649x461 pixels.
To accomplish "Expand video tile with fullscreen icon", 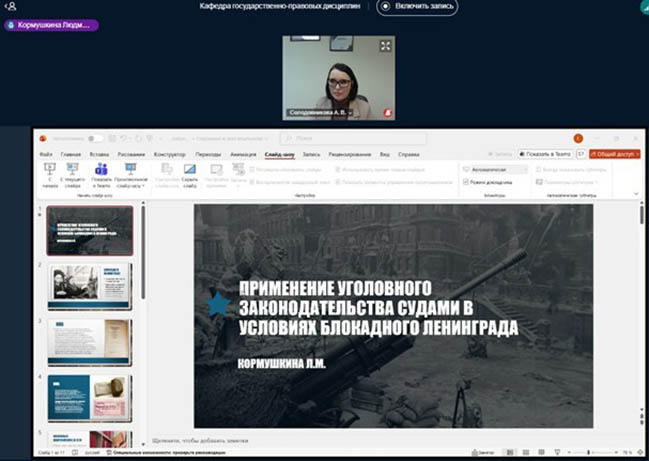I will pos(385,46).
